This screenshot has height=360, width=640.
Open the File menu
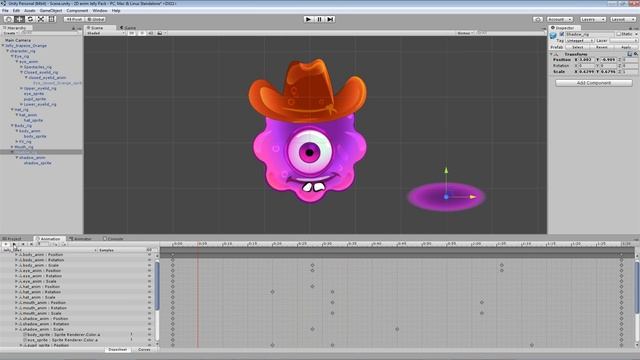click(x=5, y=11)
